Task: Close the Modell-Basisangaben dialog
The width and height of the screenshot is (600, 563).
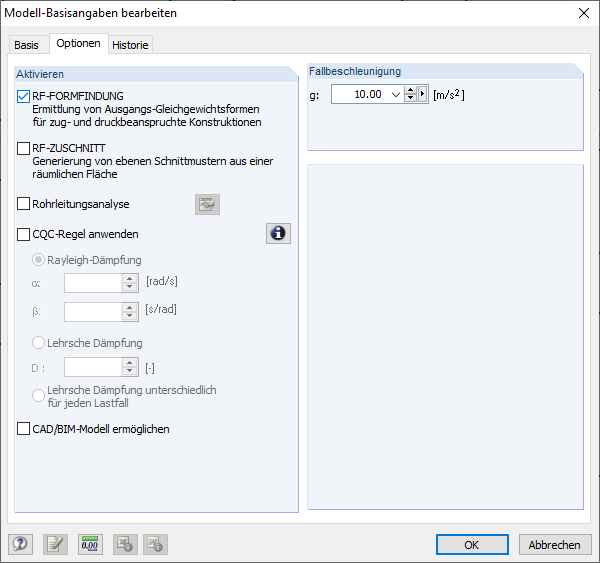Action: click(x=584, y=13)
